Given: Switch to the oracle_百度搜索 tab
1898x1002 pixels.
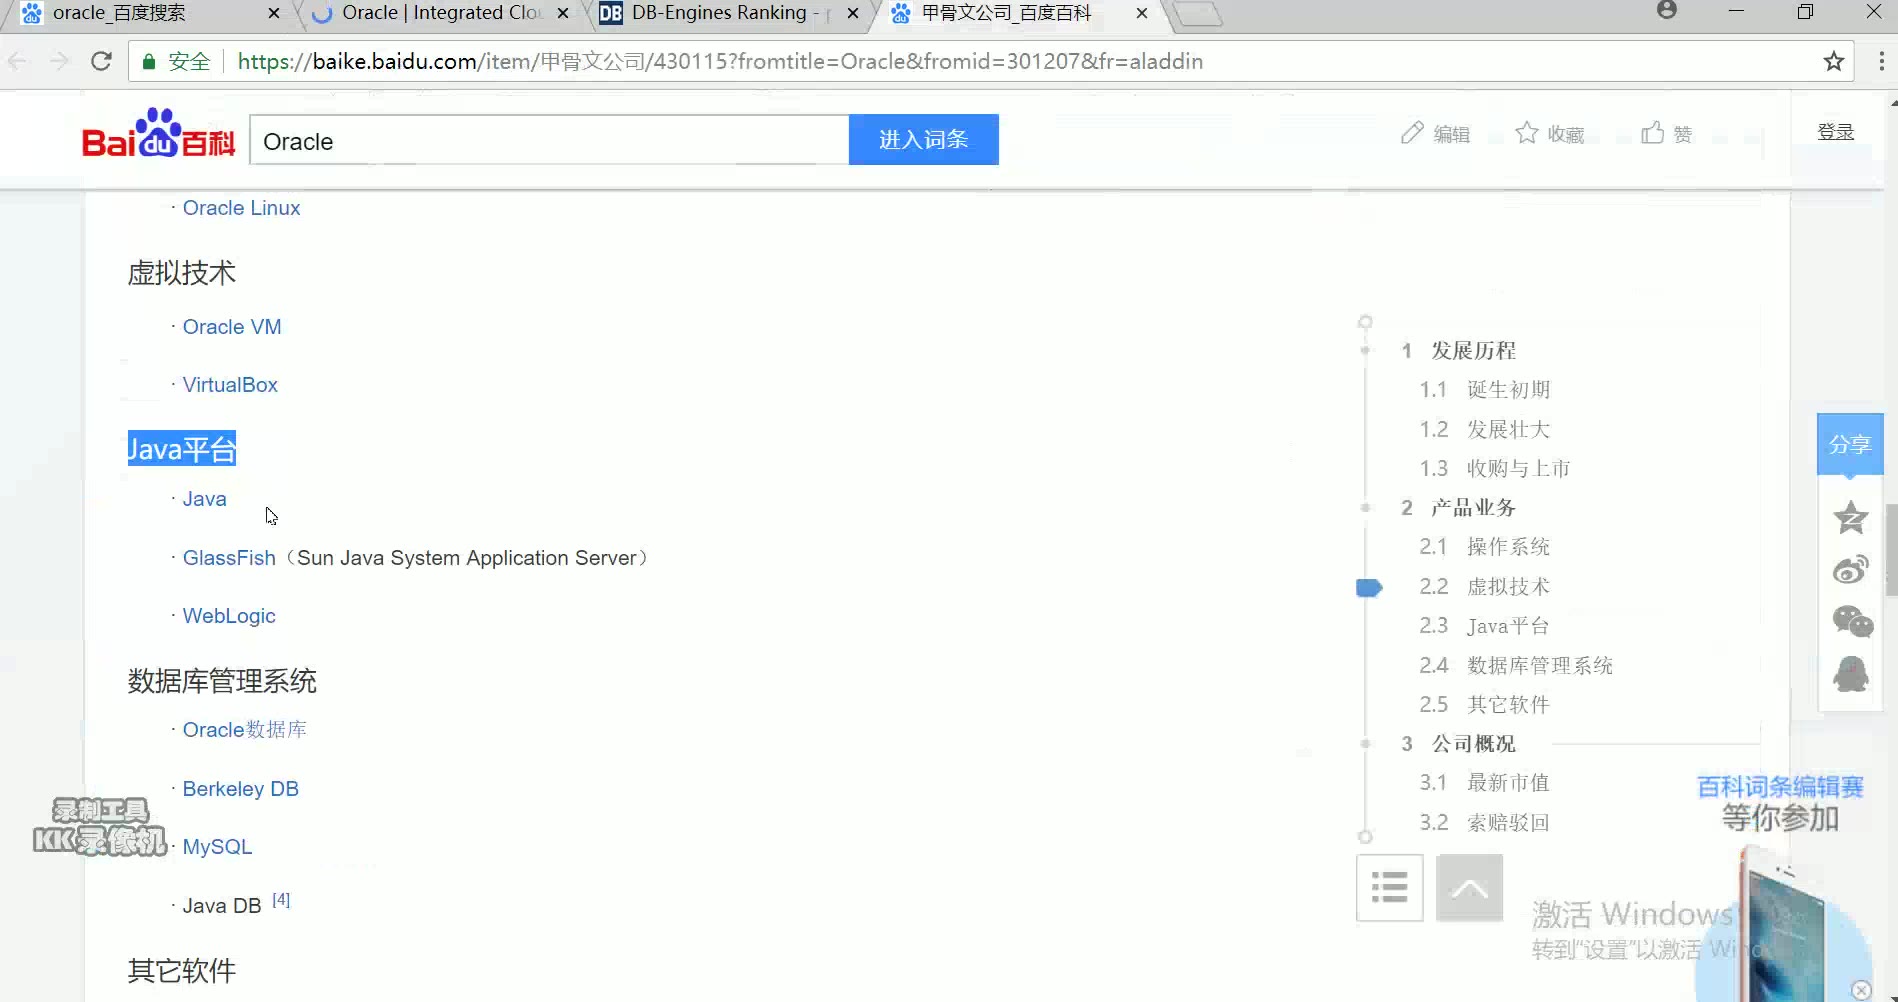Looking at the screenshot, I should (130, 13).
